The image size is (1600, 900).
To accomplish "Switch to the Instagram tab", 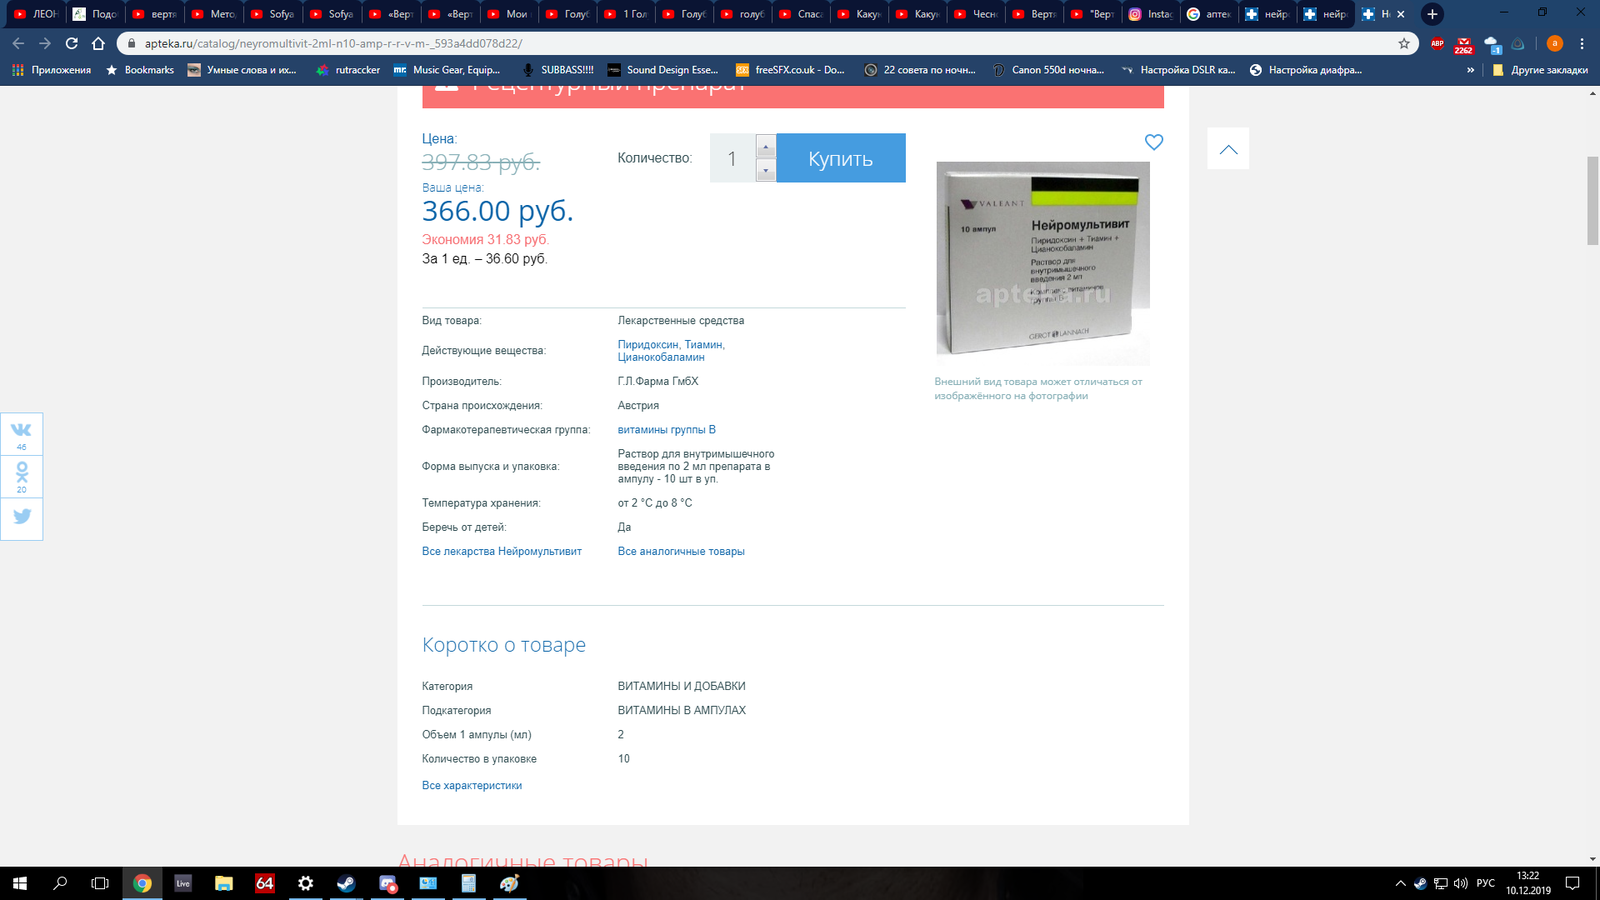I will (1150, 14).
